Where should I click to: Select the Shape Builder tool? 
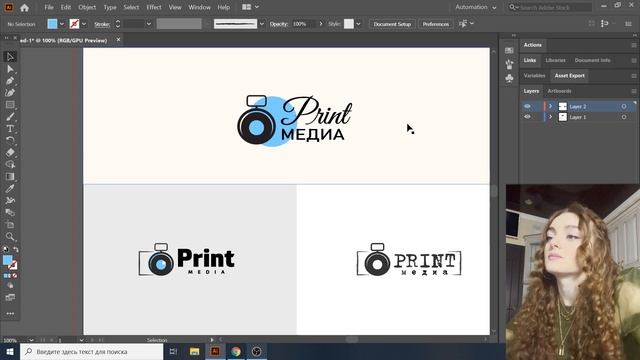click(x=10, y=164)
